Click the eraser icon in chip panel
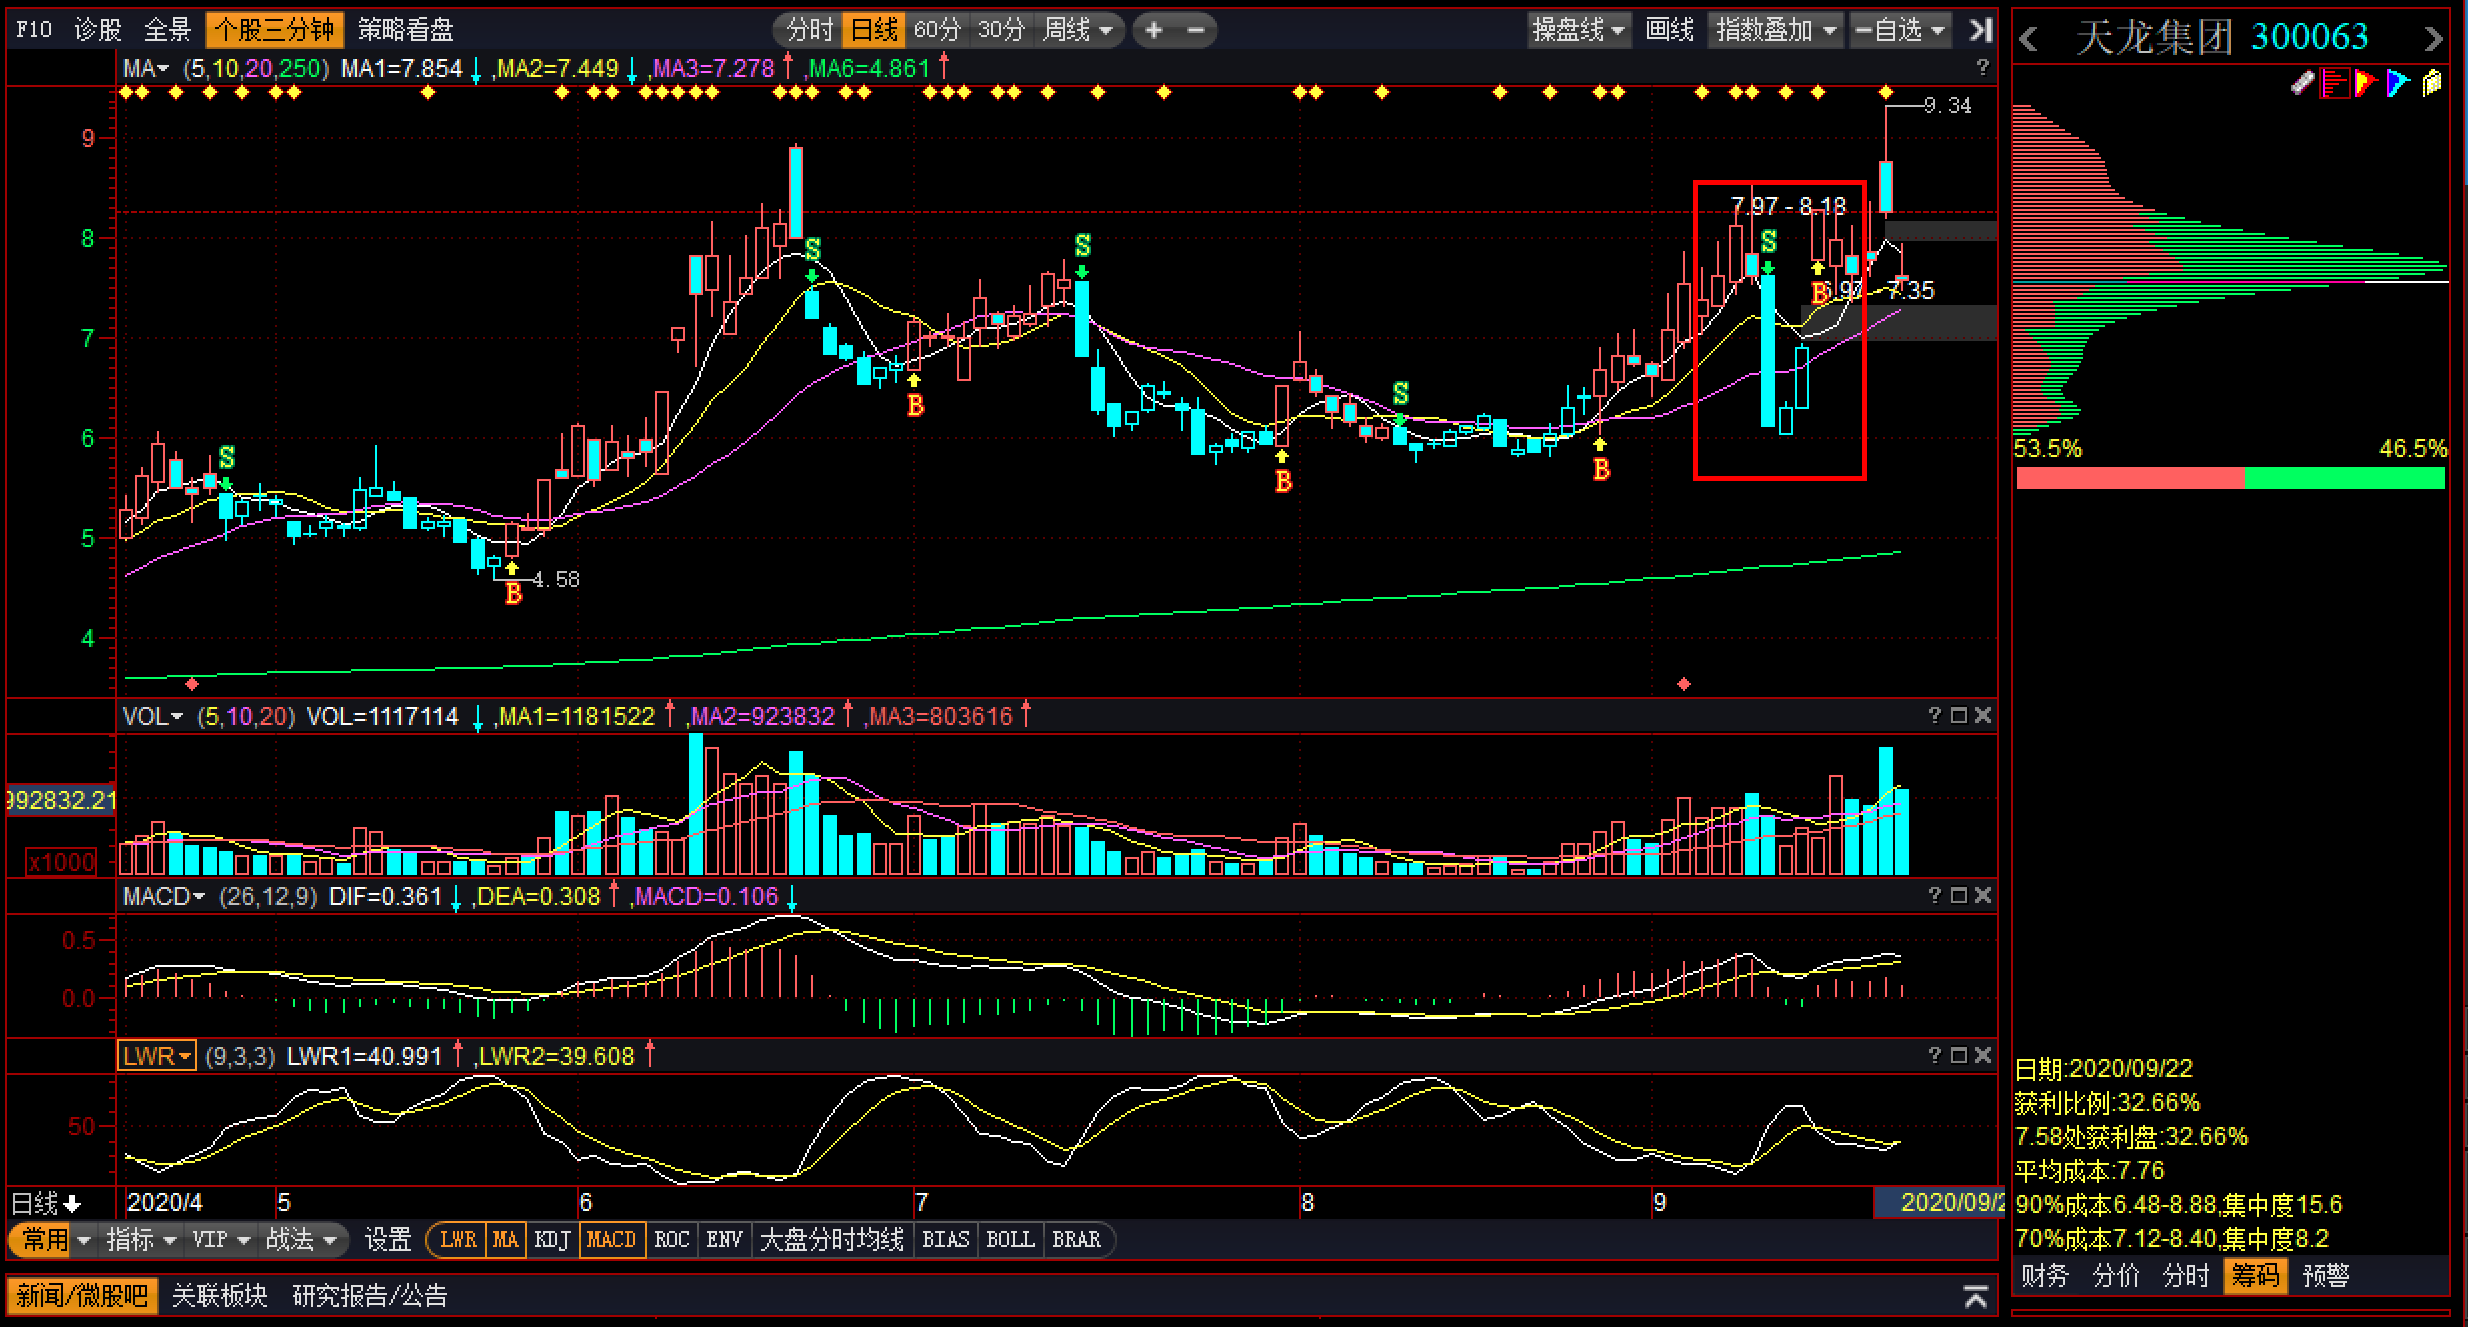Viewport: 2468px width, 1327px height. 2302,84
